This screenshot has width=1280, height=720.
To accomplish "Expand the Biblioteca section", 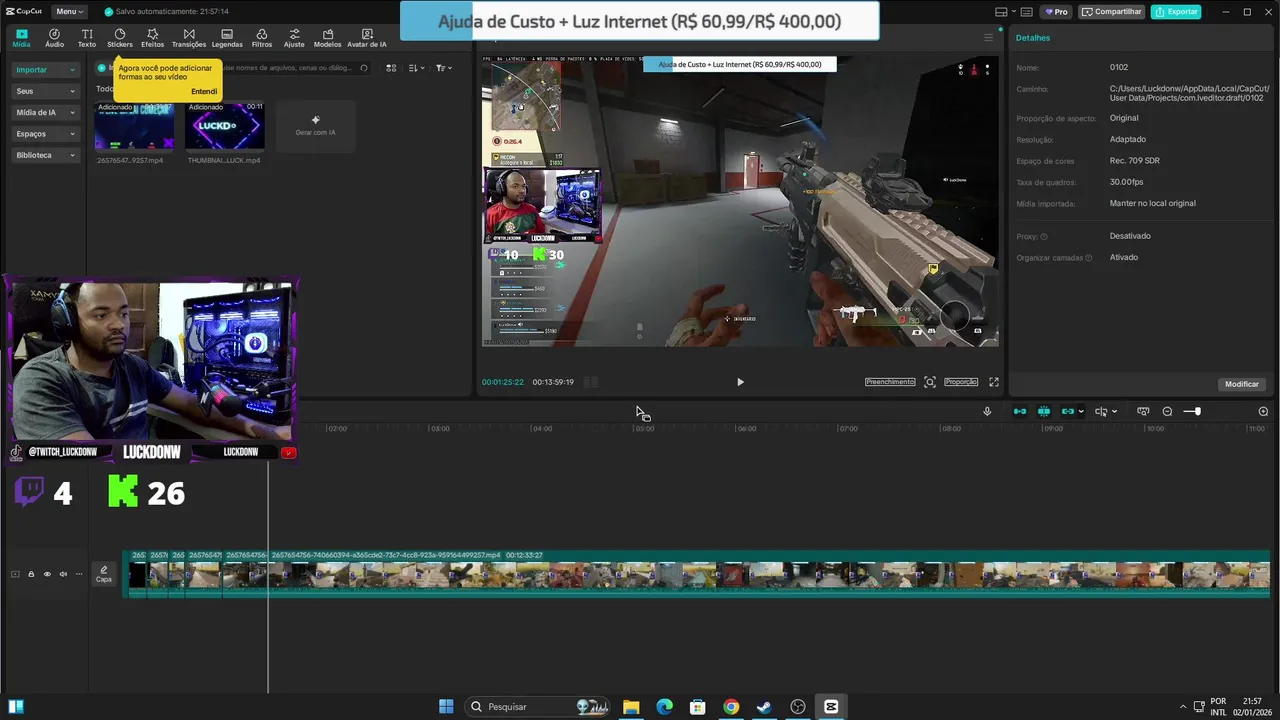I will click(x=45, y=155).
